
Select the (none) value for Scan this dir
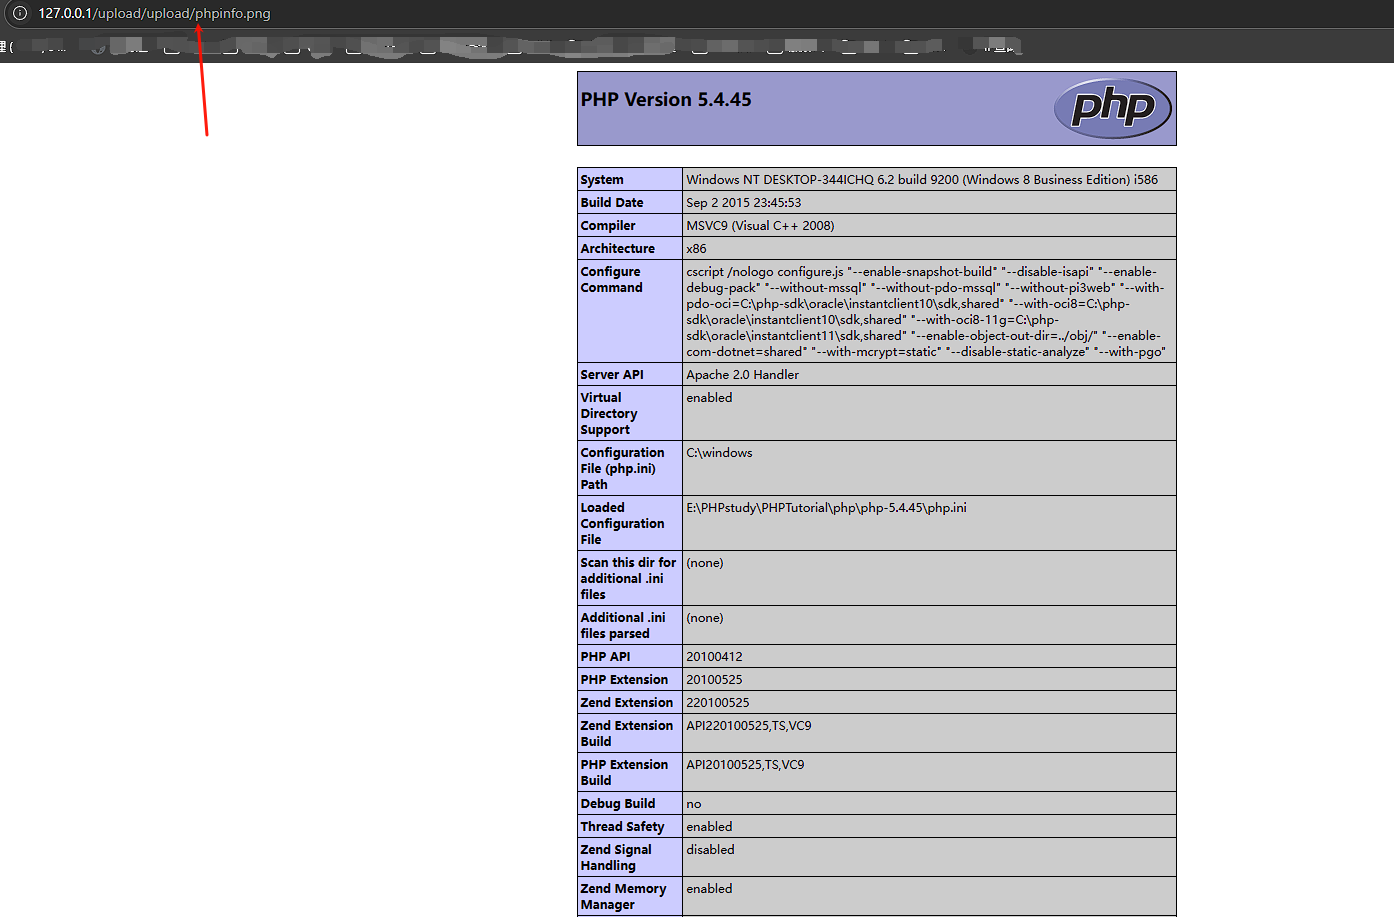705,563
